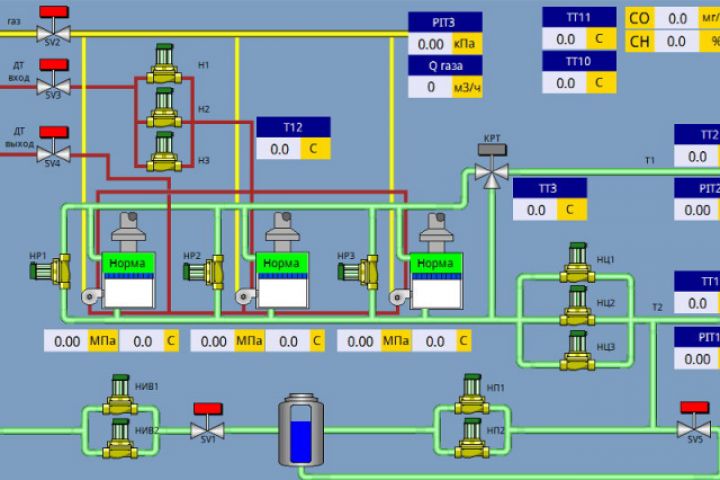Screen dimensions: 720x480
Task: Select feed pump НП1
Action: point(472,395)
